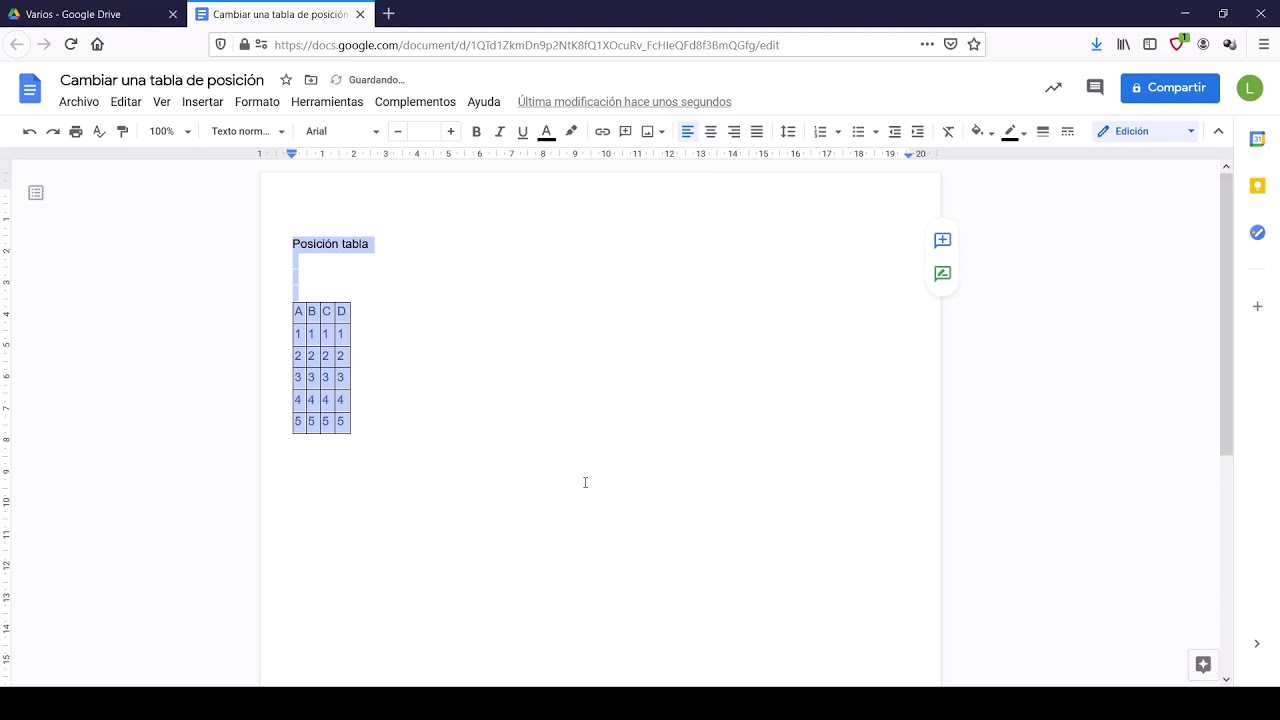View activity dashboard trend icon
Image resolution: width=1280 pixels, height=720 pixels.
pos(1053,88)
